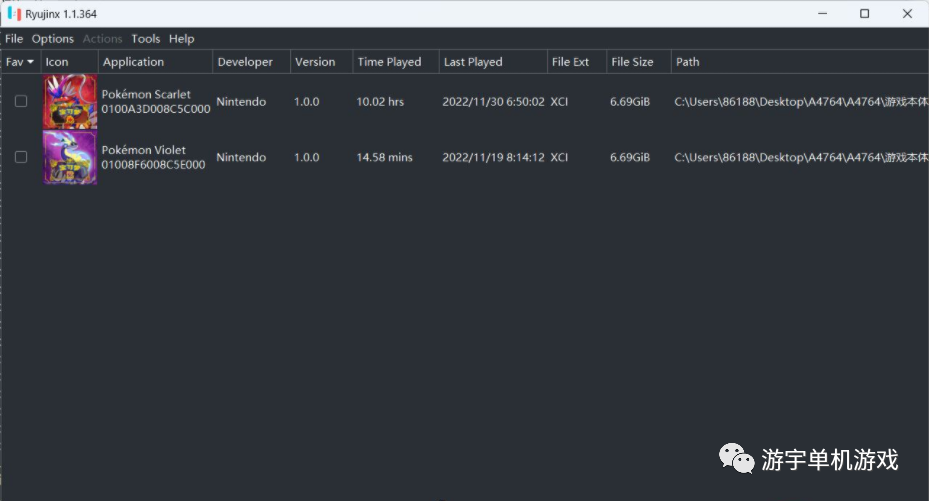Minimize the Ryujinx window
Image resolution: width=929 pixels, height=501 pixels.
[822, 14]
